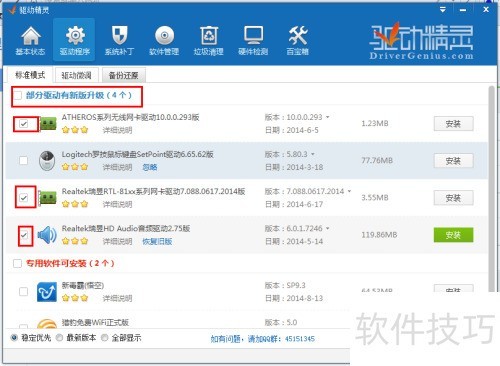
Task: Open 详细说明 for Logitech SetPoint driver
Action: [x=117, y=167]
